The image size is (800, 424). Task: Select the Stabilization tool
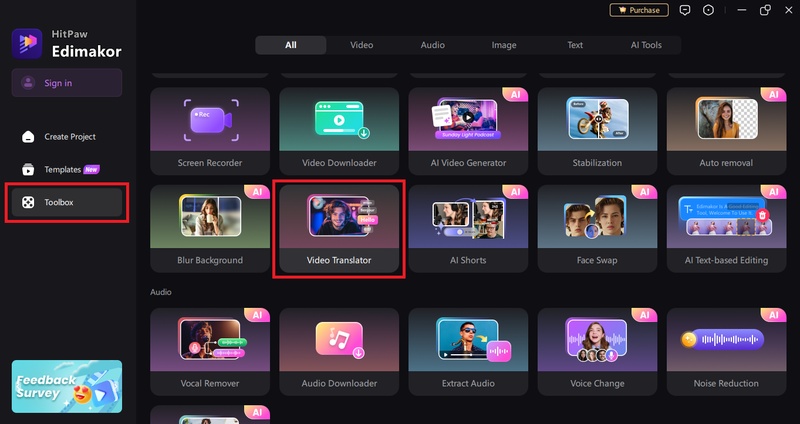[597, 131]
